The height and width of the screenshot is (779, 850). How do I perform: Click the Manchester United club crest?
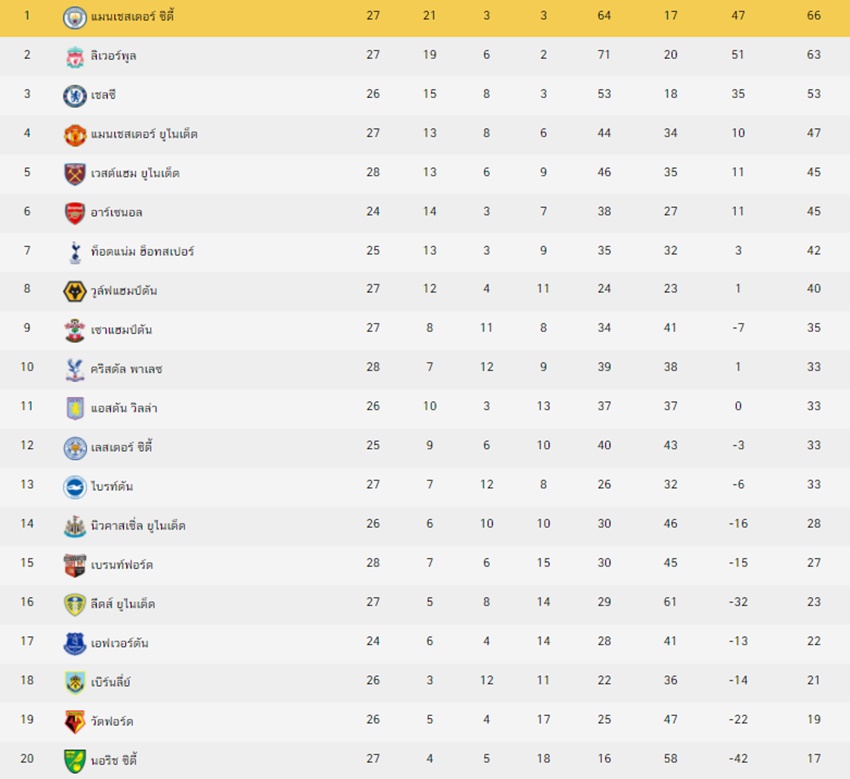(75, 135)
